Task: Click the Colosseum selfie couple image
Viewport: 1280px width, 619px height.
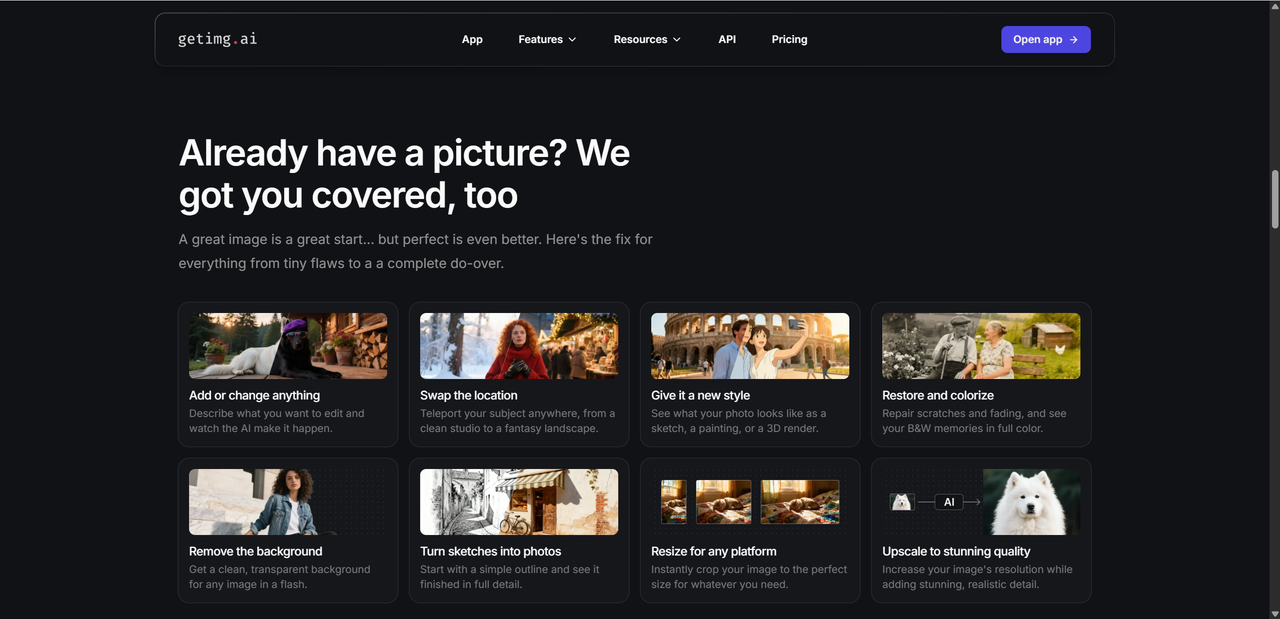Action: (750, 346)
